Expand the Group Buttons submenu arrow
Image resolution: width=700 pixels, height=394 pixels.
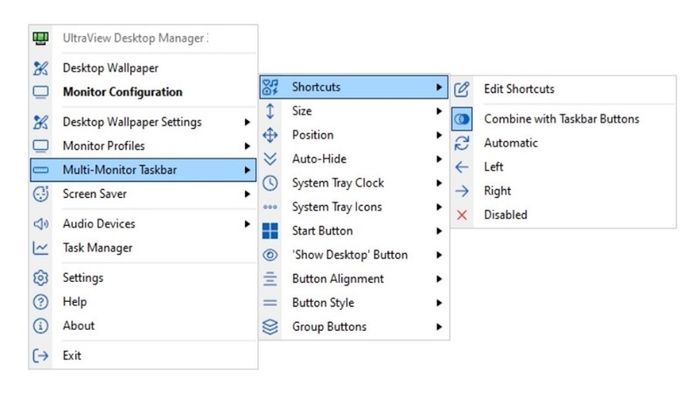[439, 327]
